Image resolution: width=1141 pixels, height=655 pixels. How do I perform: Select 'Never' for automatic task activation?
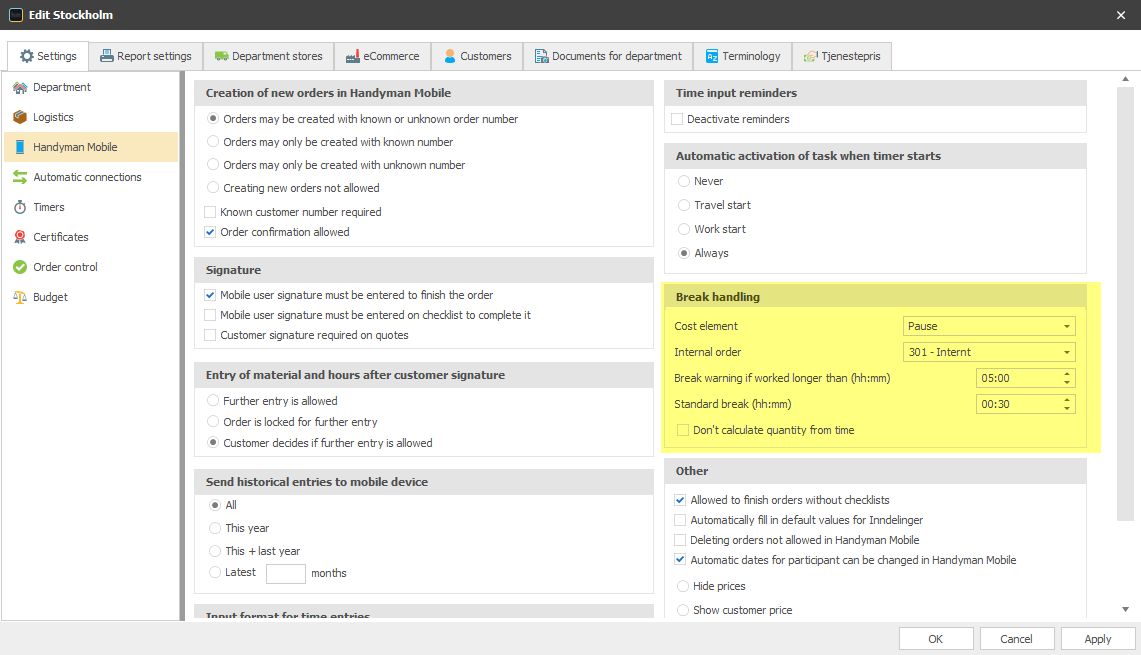[684, 181]
